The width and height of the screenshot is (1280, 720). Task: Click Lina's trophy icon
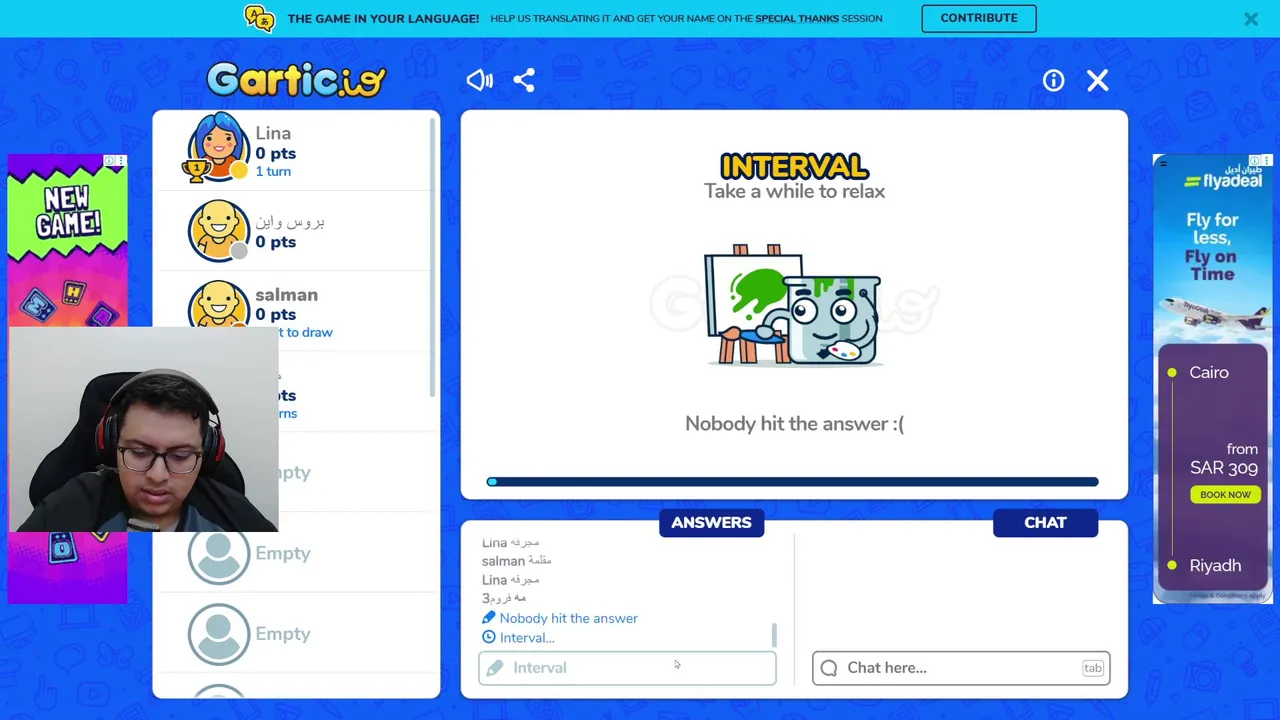[x=195, y=171]
